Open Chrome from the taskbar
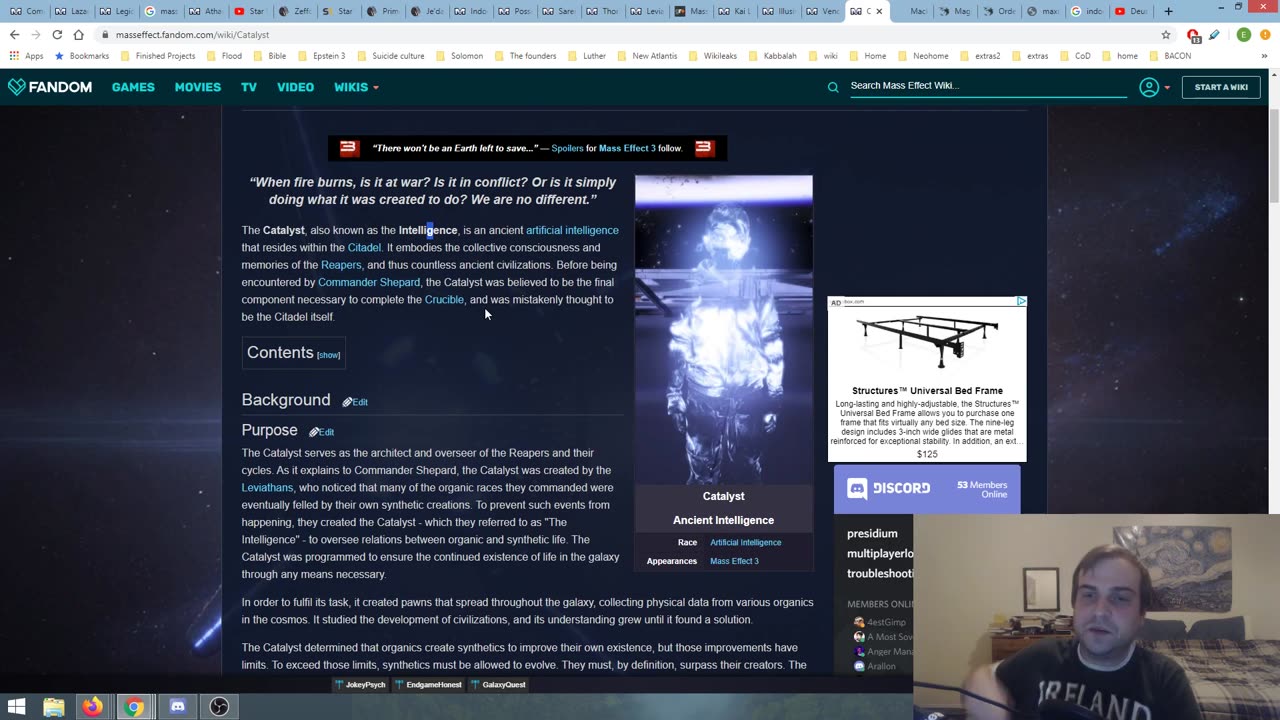Screen dimensions: 1280x720 [133, 707]
